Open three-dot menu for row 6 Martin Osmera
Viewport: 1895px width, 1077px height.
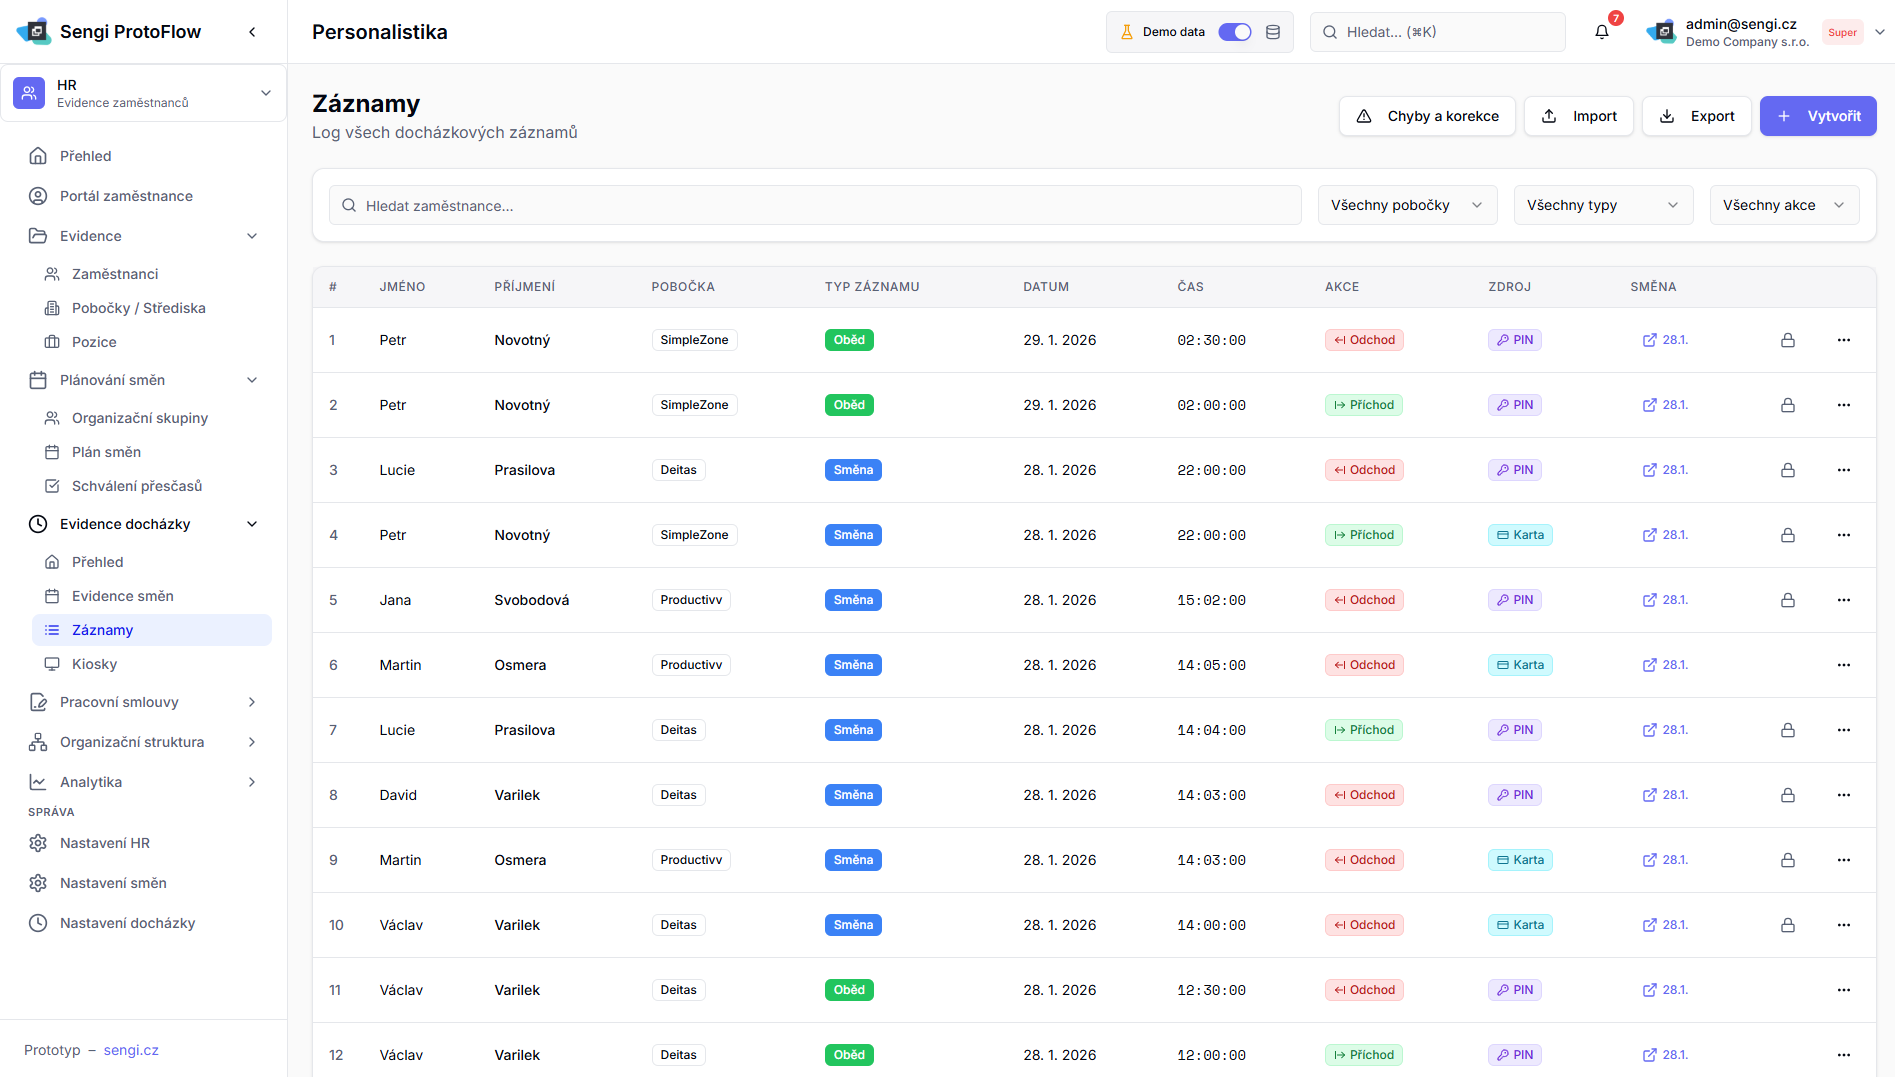[1843, 665]
